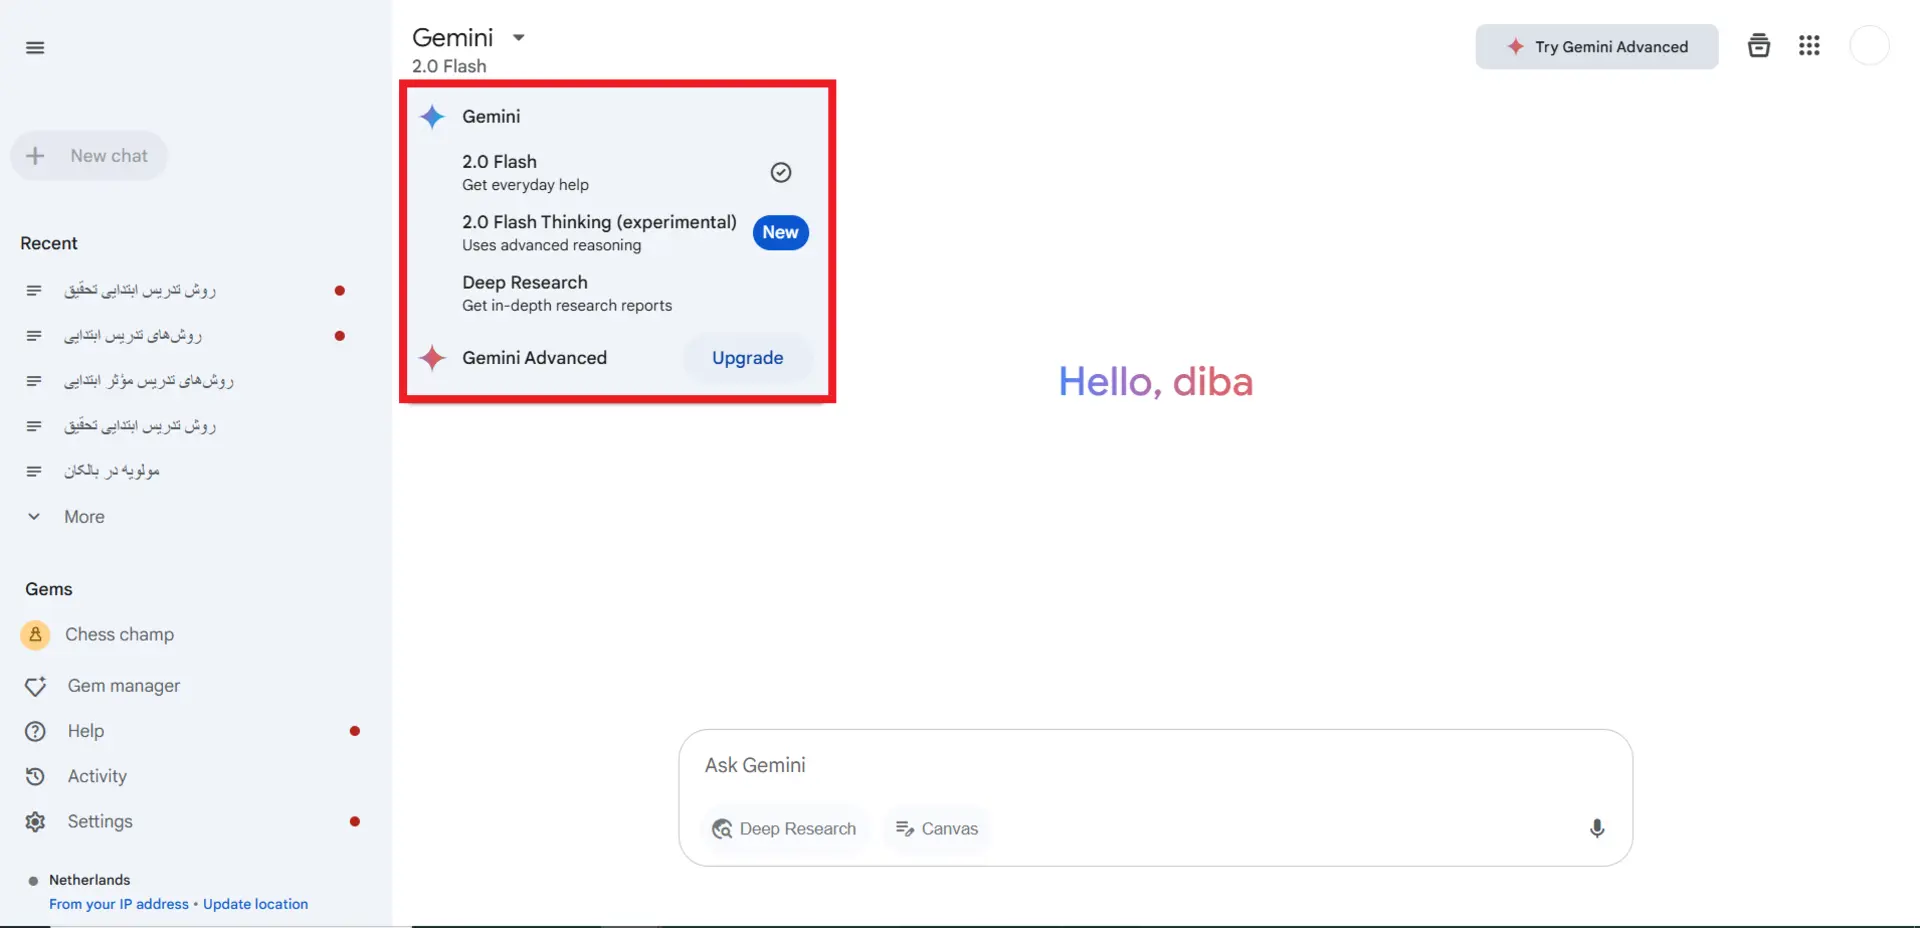The image size is (1920, 928).
Task: Collapse the sidebar with hamburger menu icon
Action: [x=35, y=48]
